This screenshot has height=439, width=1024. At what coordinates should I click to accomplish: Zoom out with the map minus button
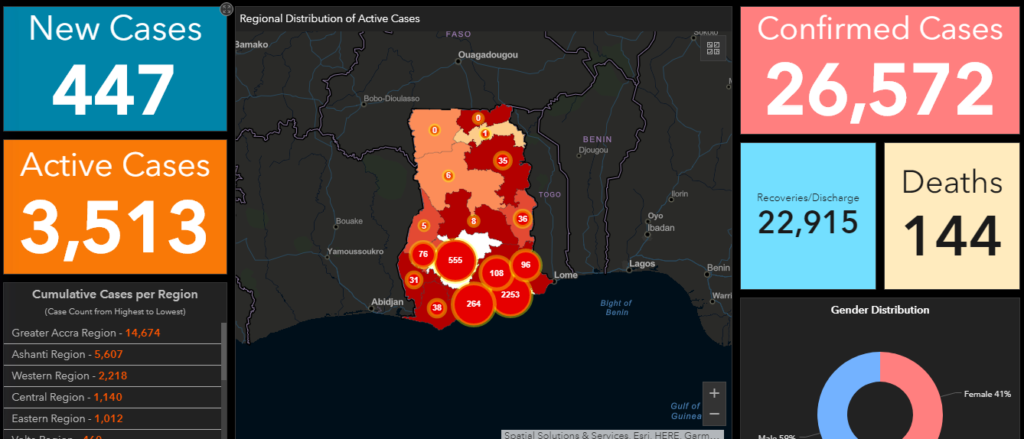pos(713,413)
